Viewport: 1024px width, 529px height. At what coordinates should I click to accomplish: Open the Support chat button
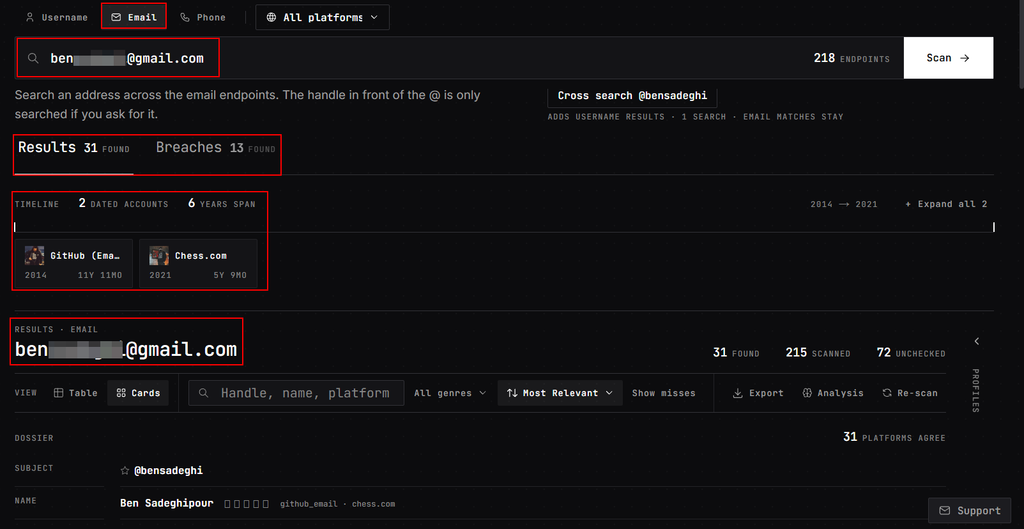click(969, 511)
